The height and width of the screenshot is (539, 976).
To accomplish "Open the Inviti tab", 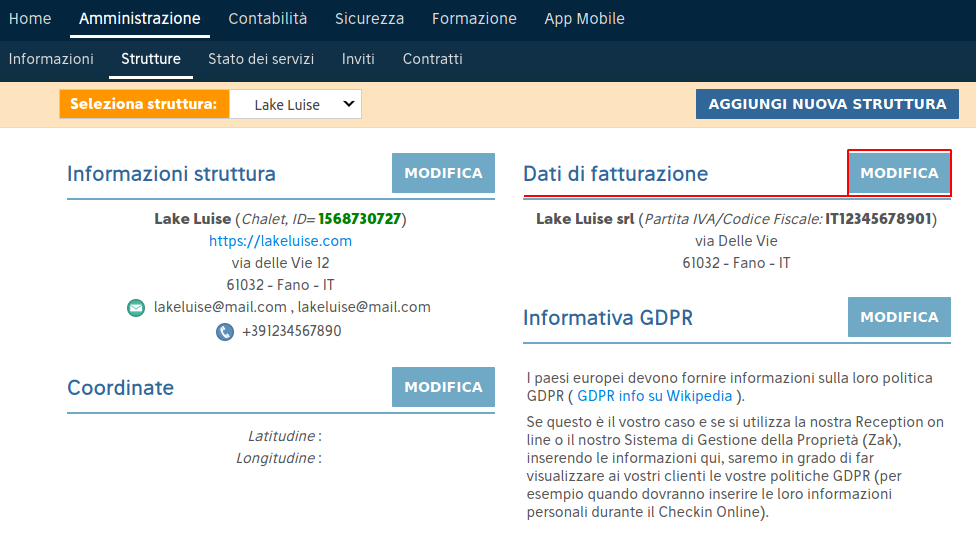I will coord(358,59).
